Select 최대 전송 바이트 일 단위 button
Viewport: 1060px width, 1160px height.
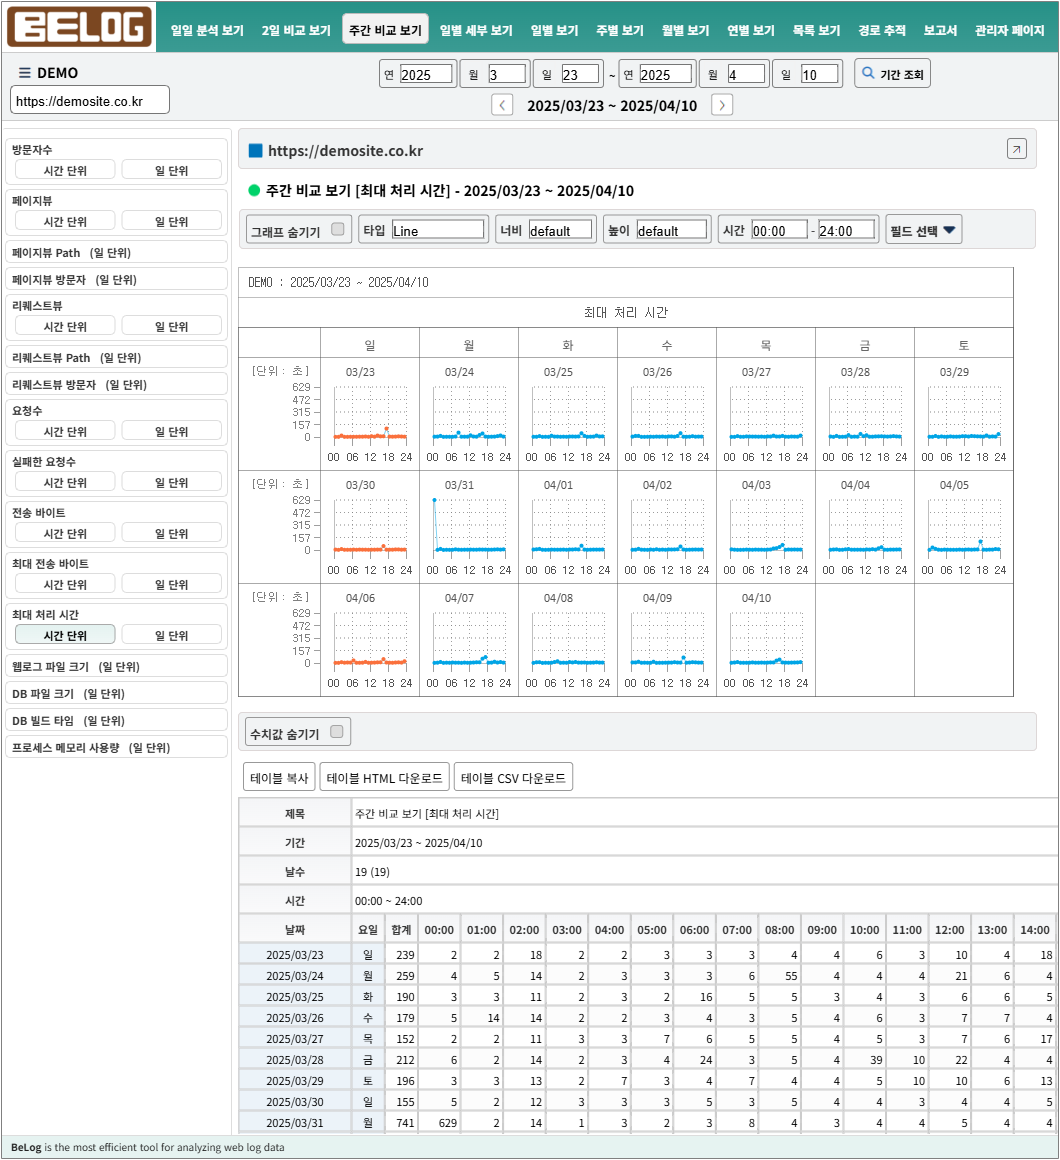click(172, 584)
